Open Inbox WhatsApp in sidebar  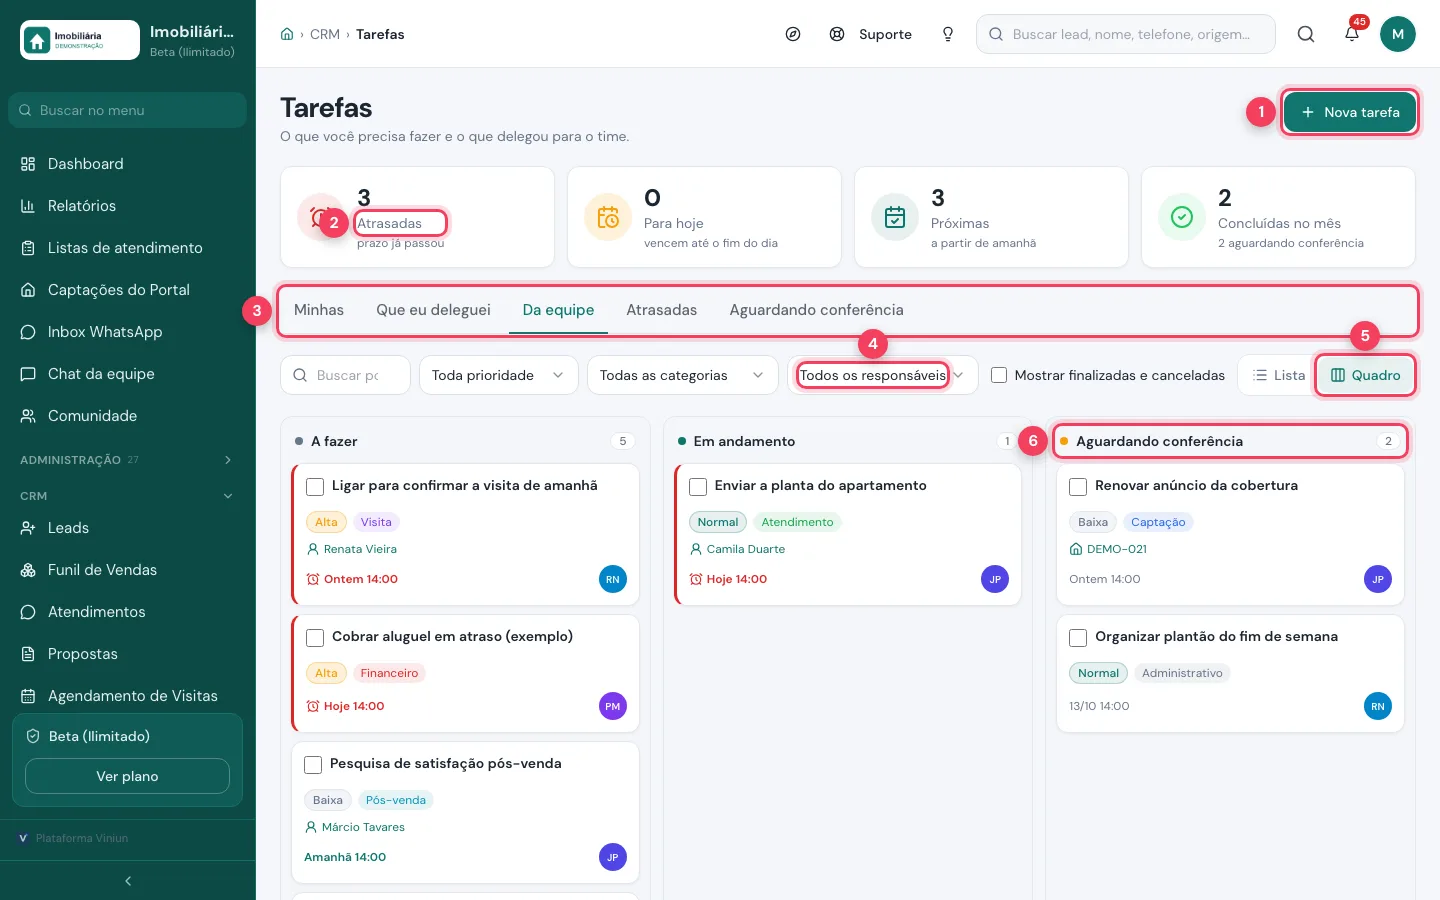(128, 332)
